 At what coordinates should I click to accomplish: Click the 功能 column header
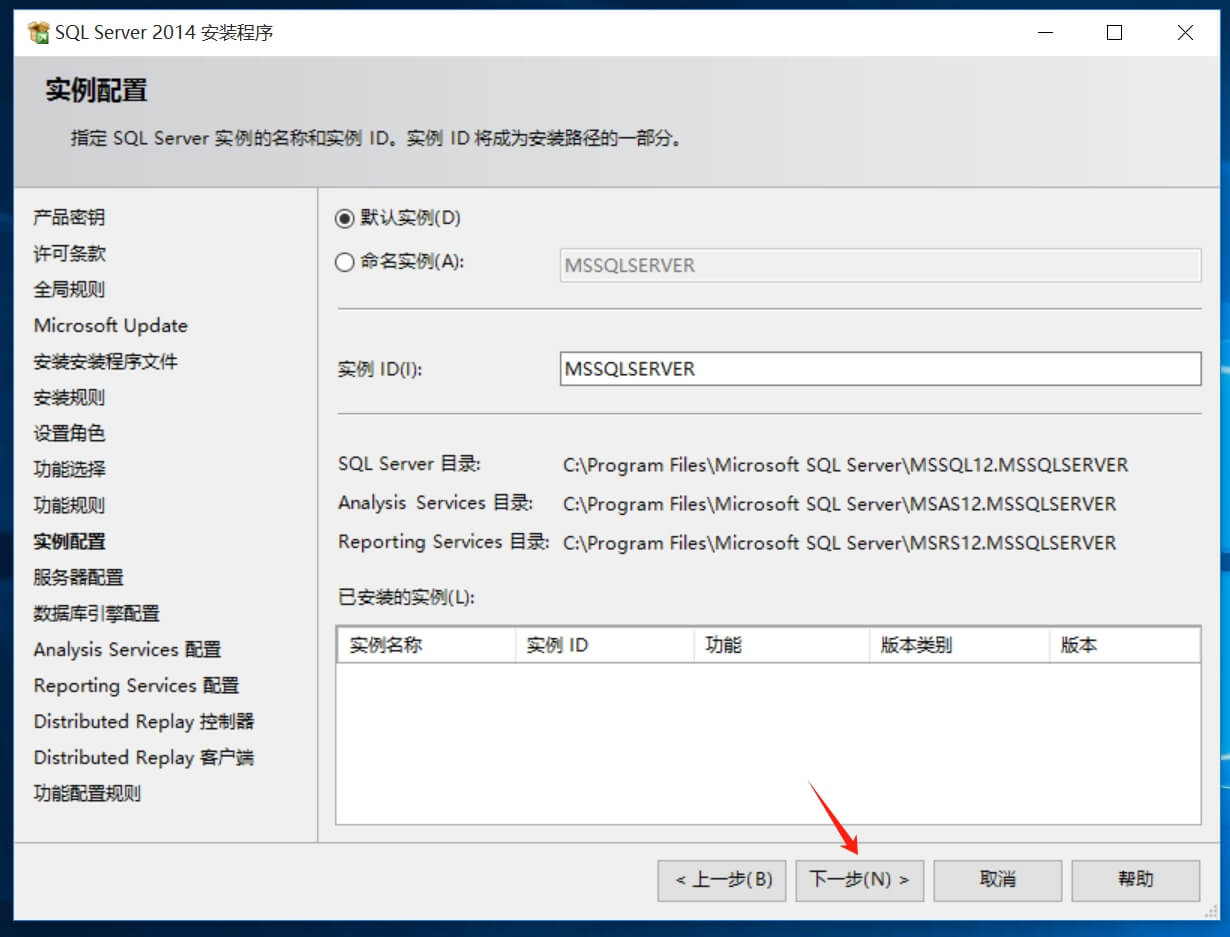pos(781,645)
